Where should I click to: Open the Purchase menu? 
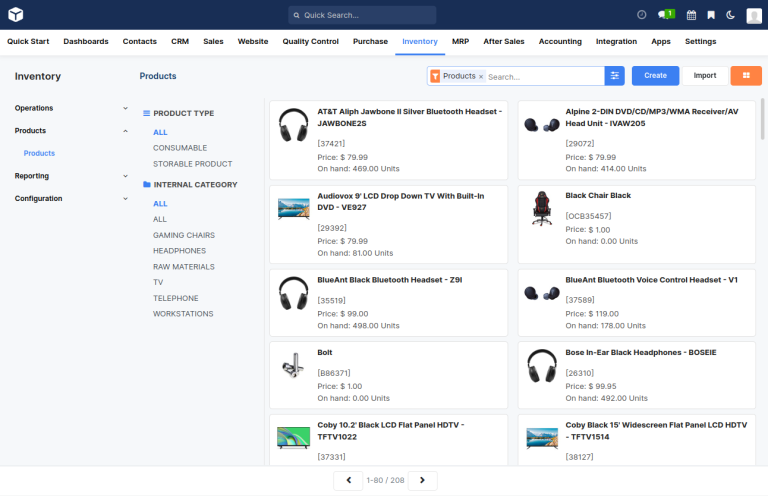pos(370,42)
